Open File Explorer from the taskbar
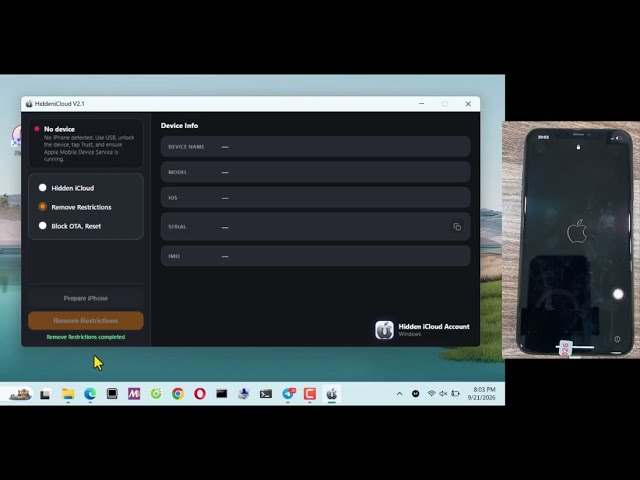This screenshot has height=480, width=640. [x=68, y=393]
